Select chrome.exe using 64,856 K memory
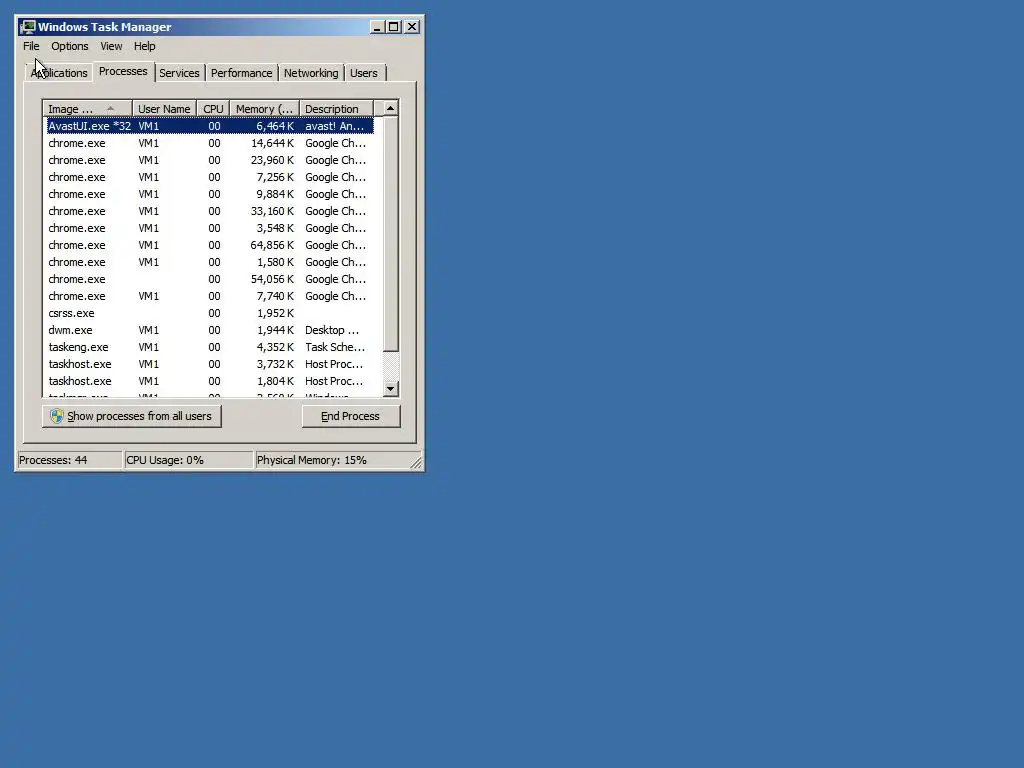1024x768 pixels. tap(210, 245)
